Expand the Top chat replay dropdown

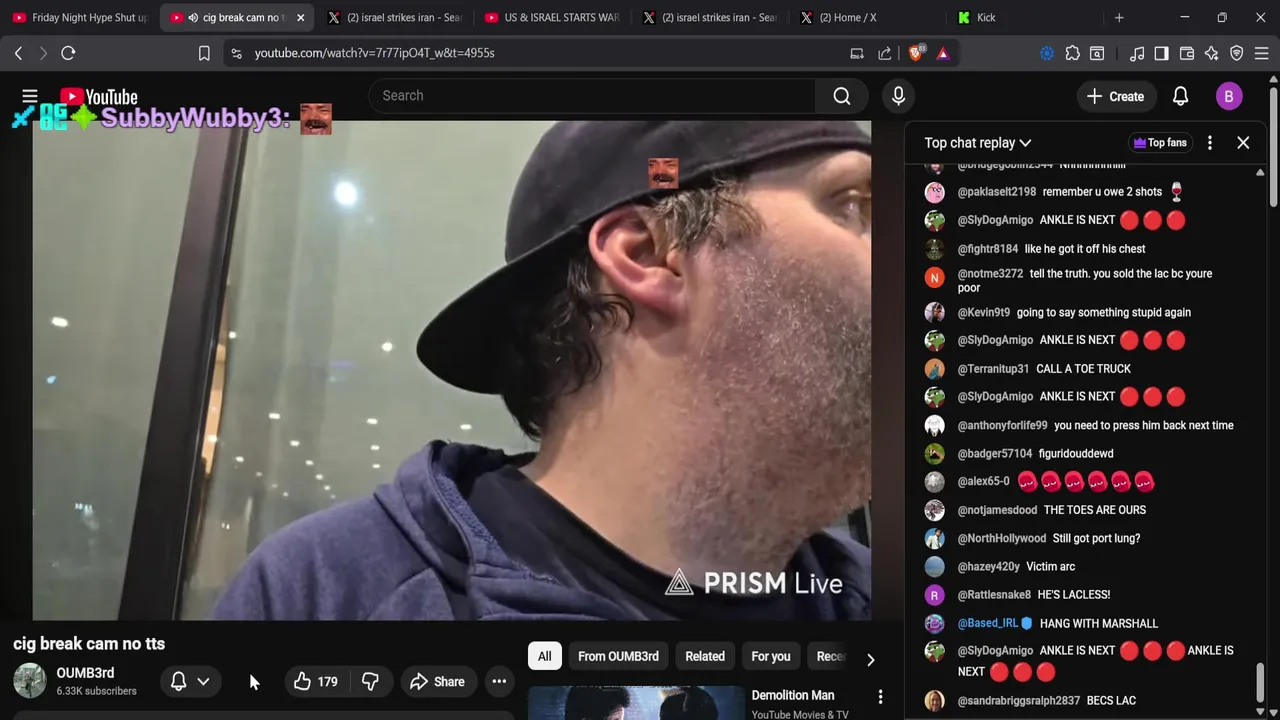click(x=977, y=143)
